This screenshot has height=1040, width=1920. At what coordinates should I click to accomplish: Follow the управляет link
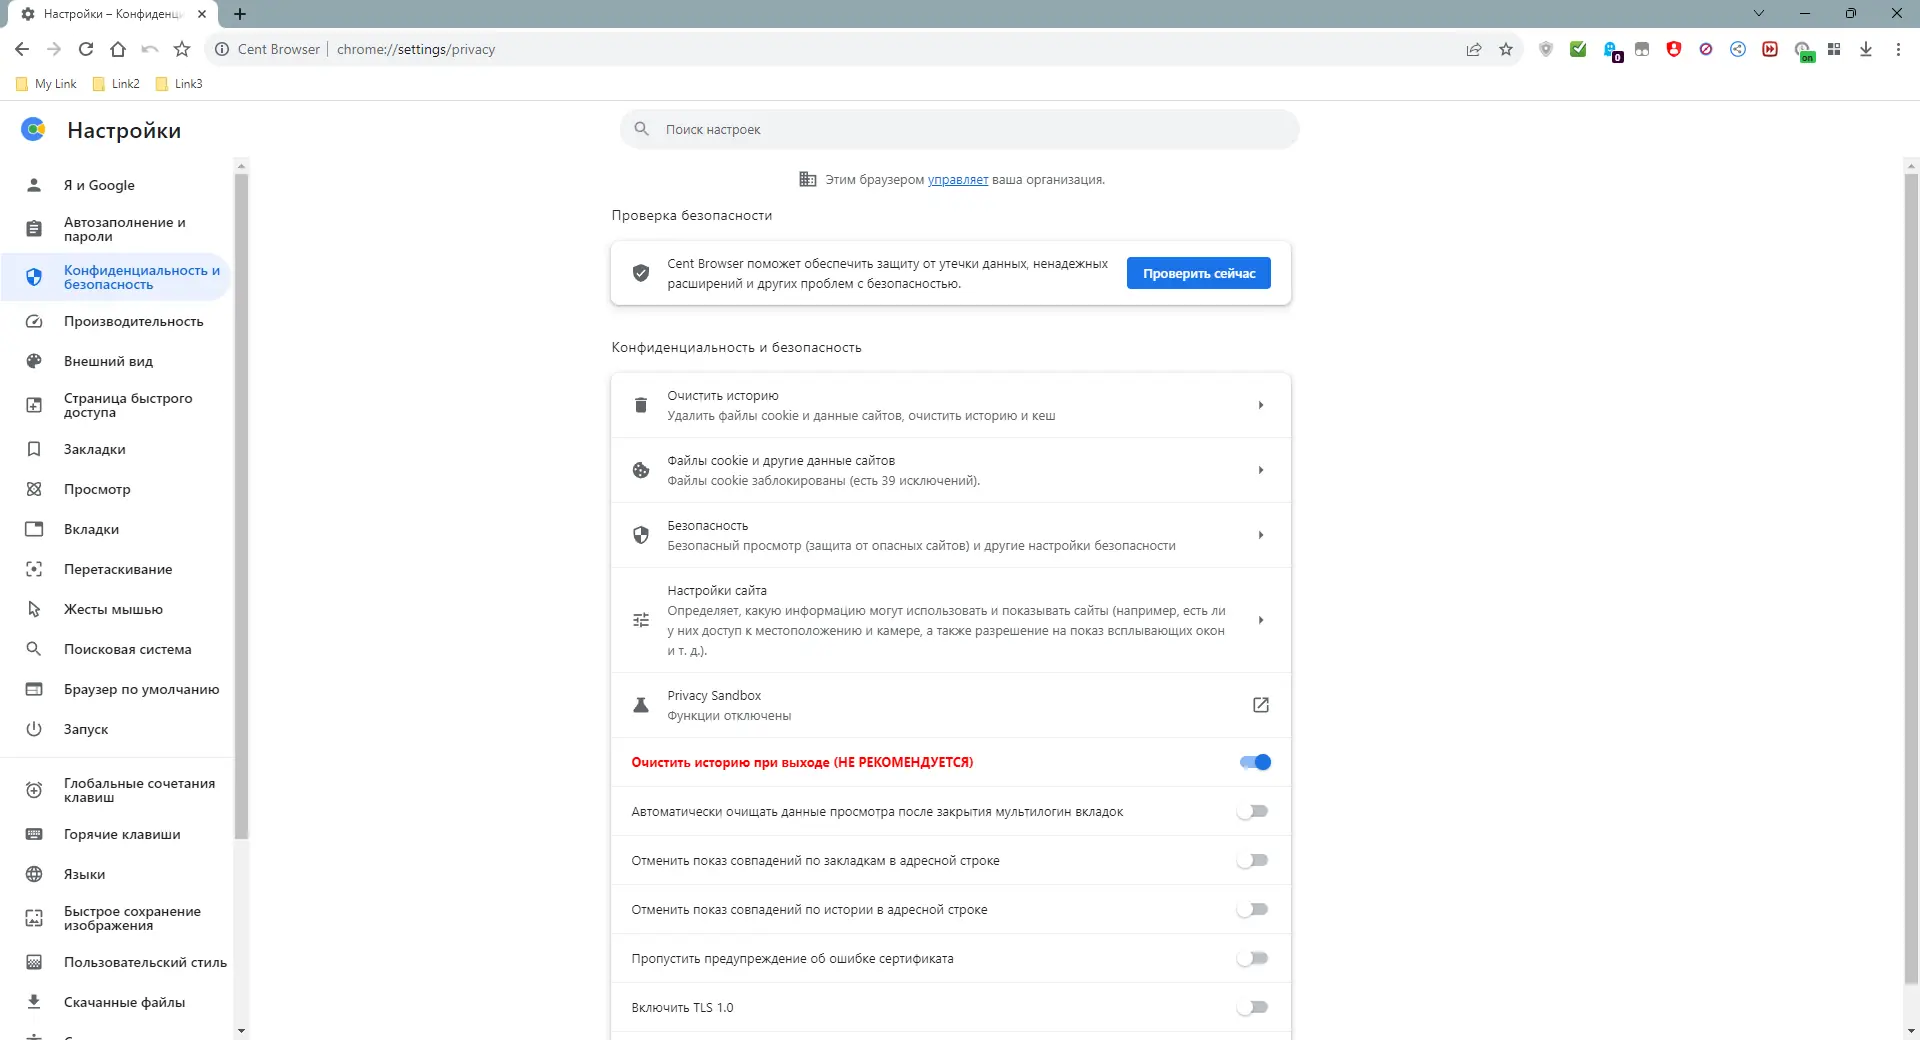pyautogui.click(x=957, y=180)
